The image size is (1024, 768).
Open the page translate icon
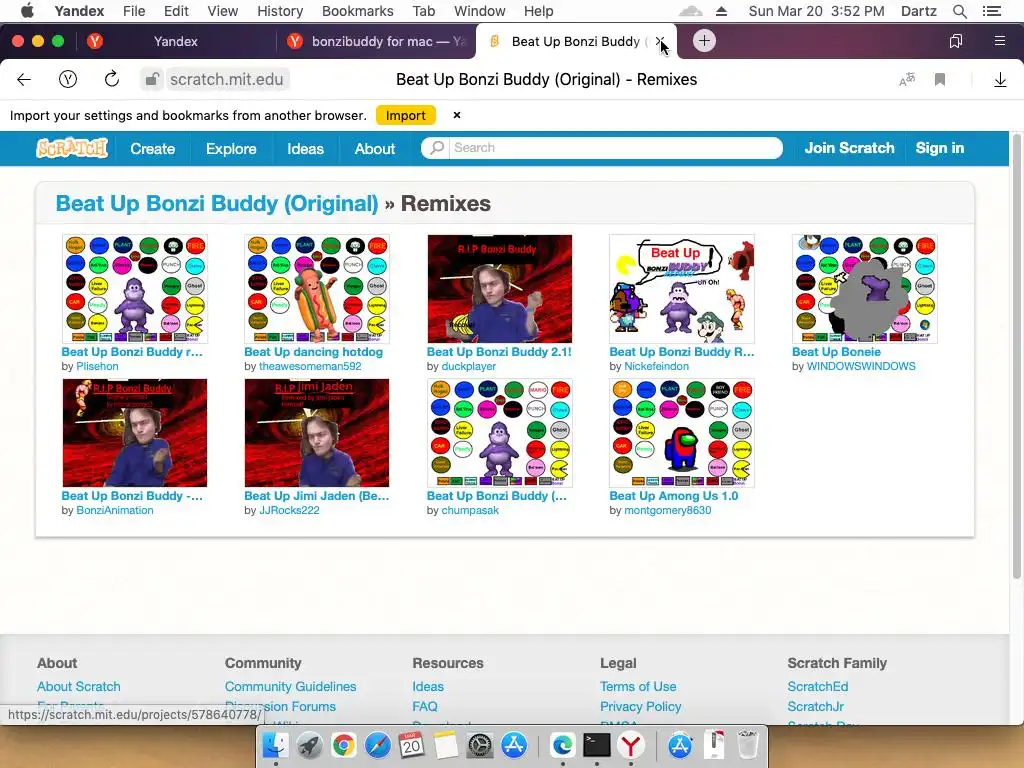pyautogui.click(x=907, y=80)
